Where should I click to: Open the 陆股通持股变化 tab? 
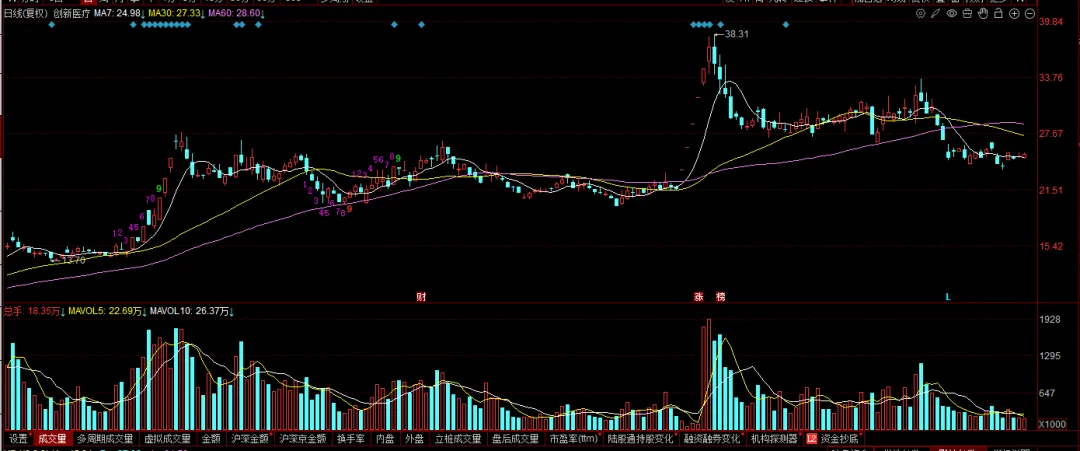(641, 439)
